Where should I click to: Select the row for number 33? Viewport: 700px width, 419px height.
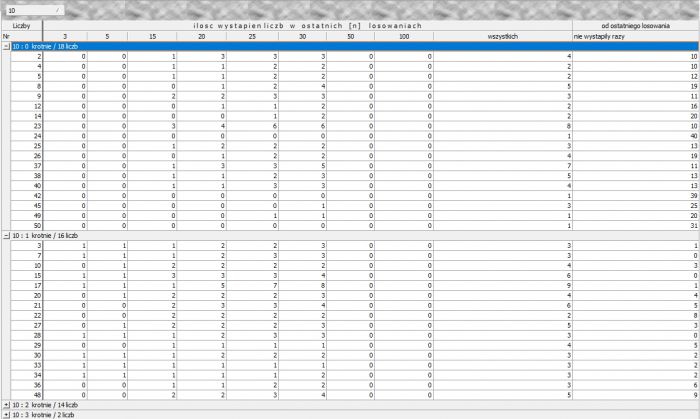[x=354, y=365]
